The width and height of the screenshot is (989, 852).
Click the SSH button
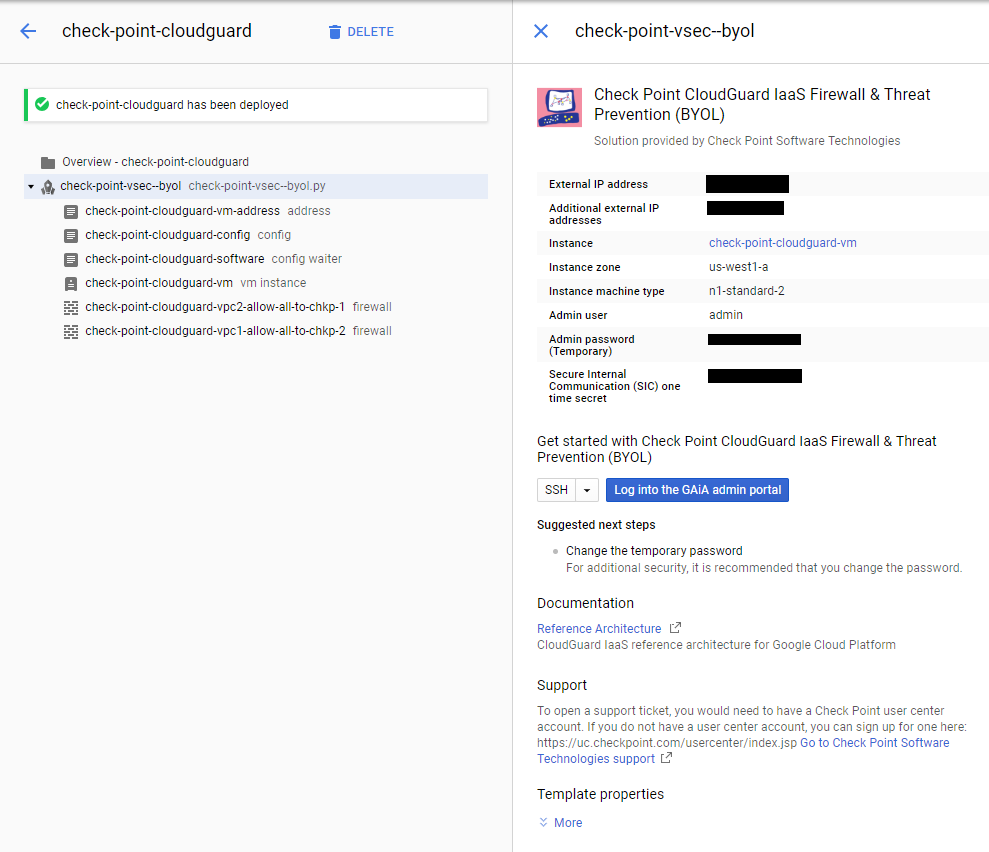coord(556,490)
